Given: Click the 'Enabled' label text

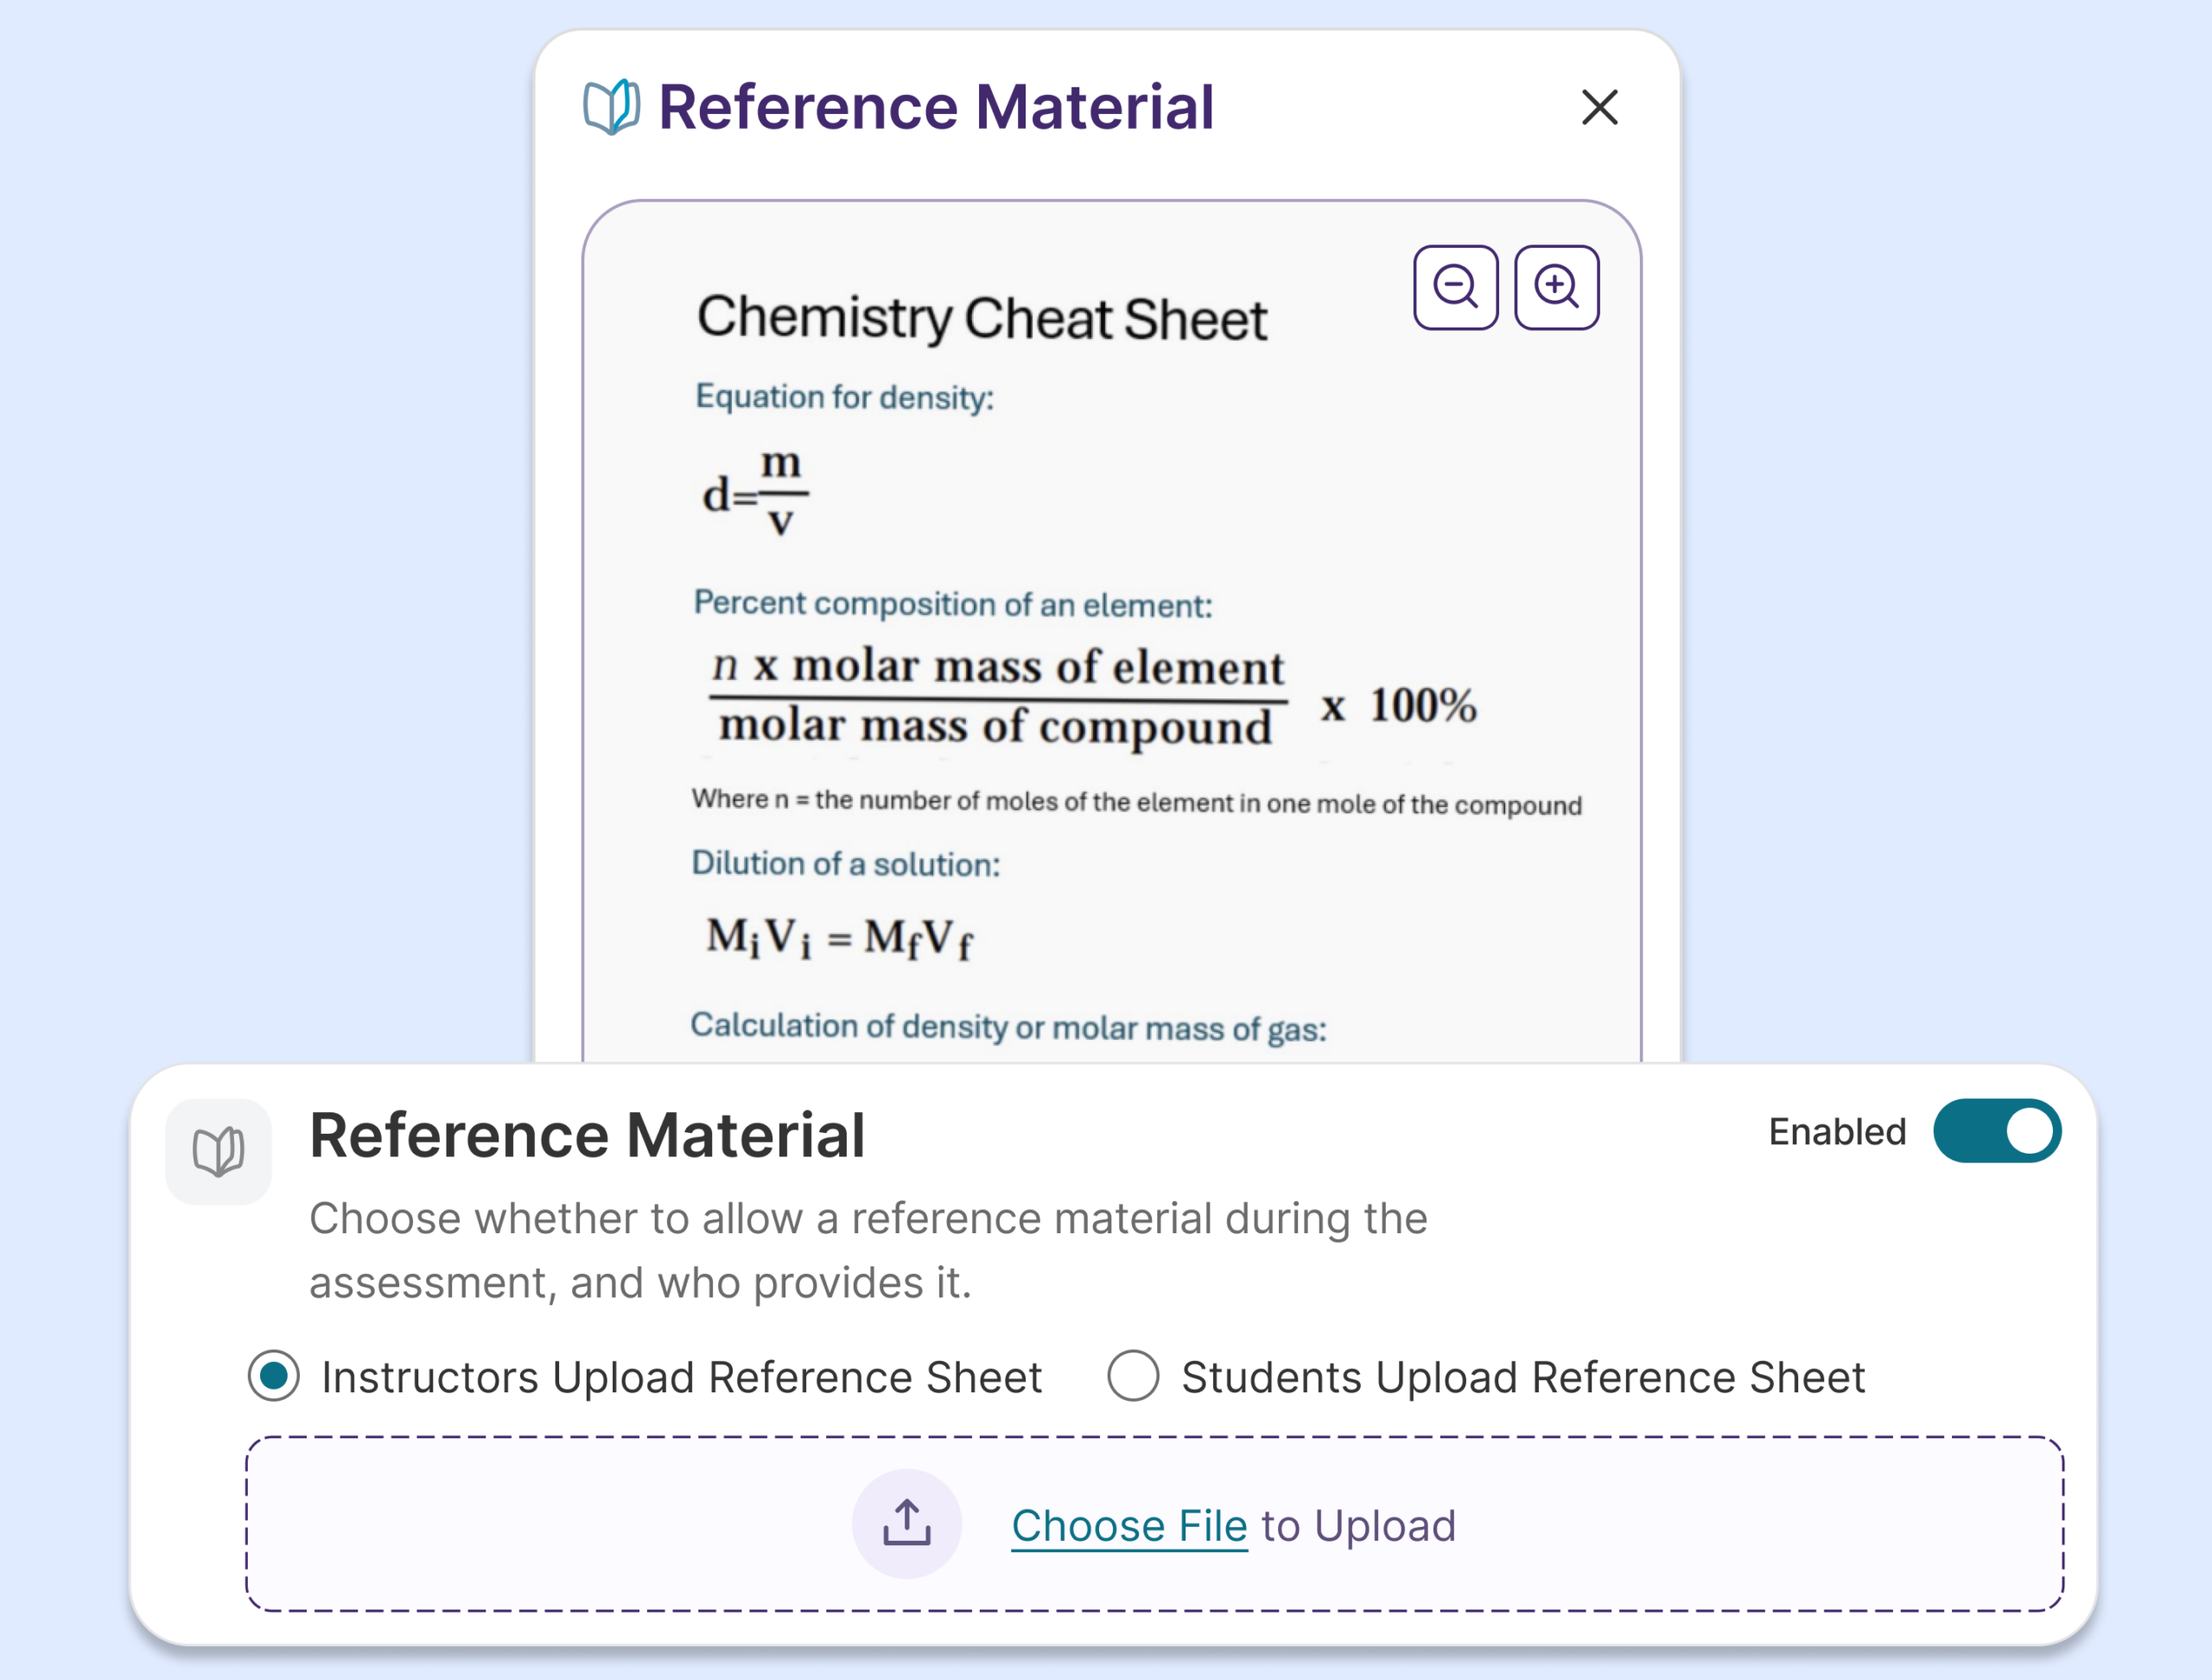Looking at the screenshot, I should pos(1837,1131).
